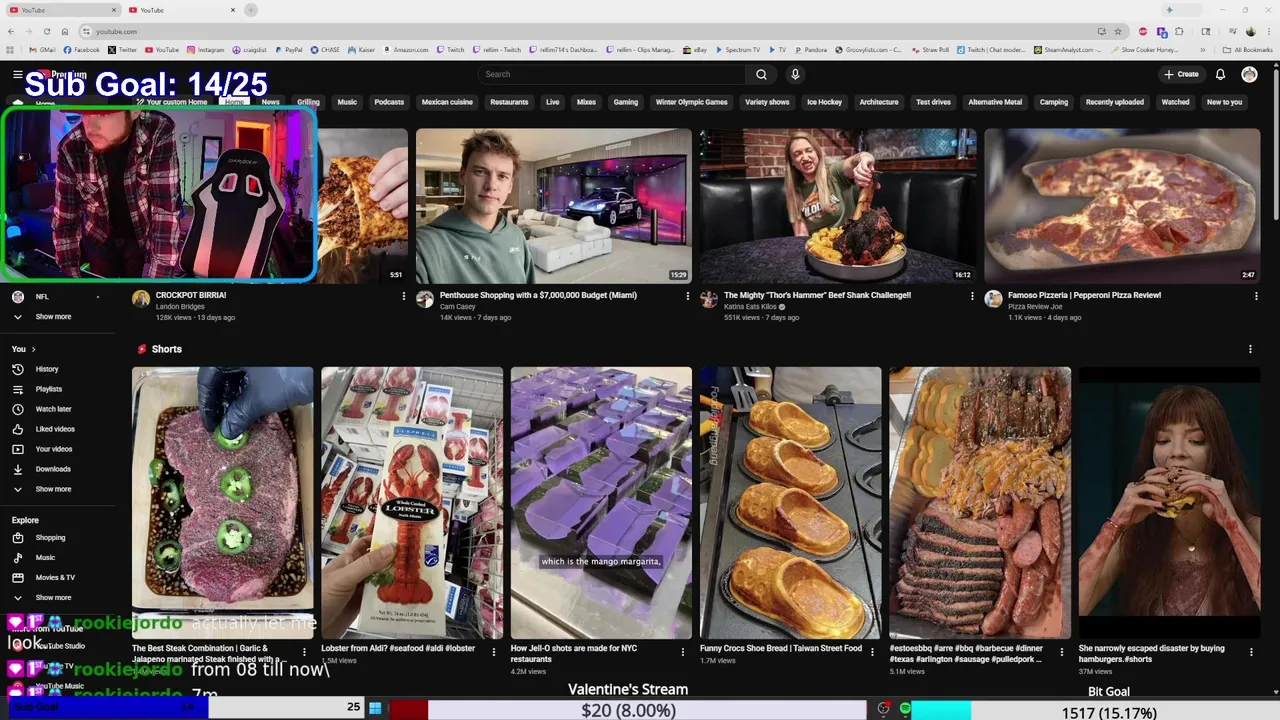Play the Famoso Pizzeria pizza thumbnail
1280x720 pixels.
[1122, 206]
